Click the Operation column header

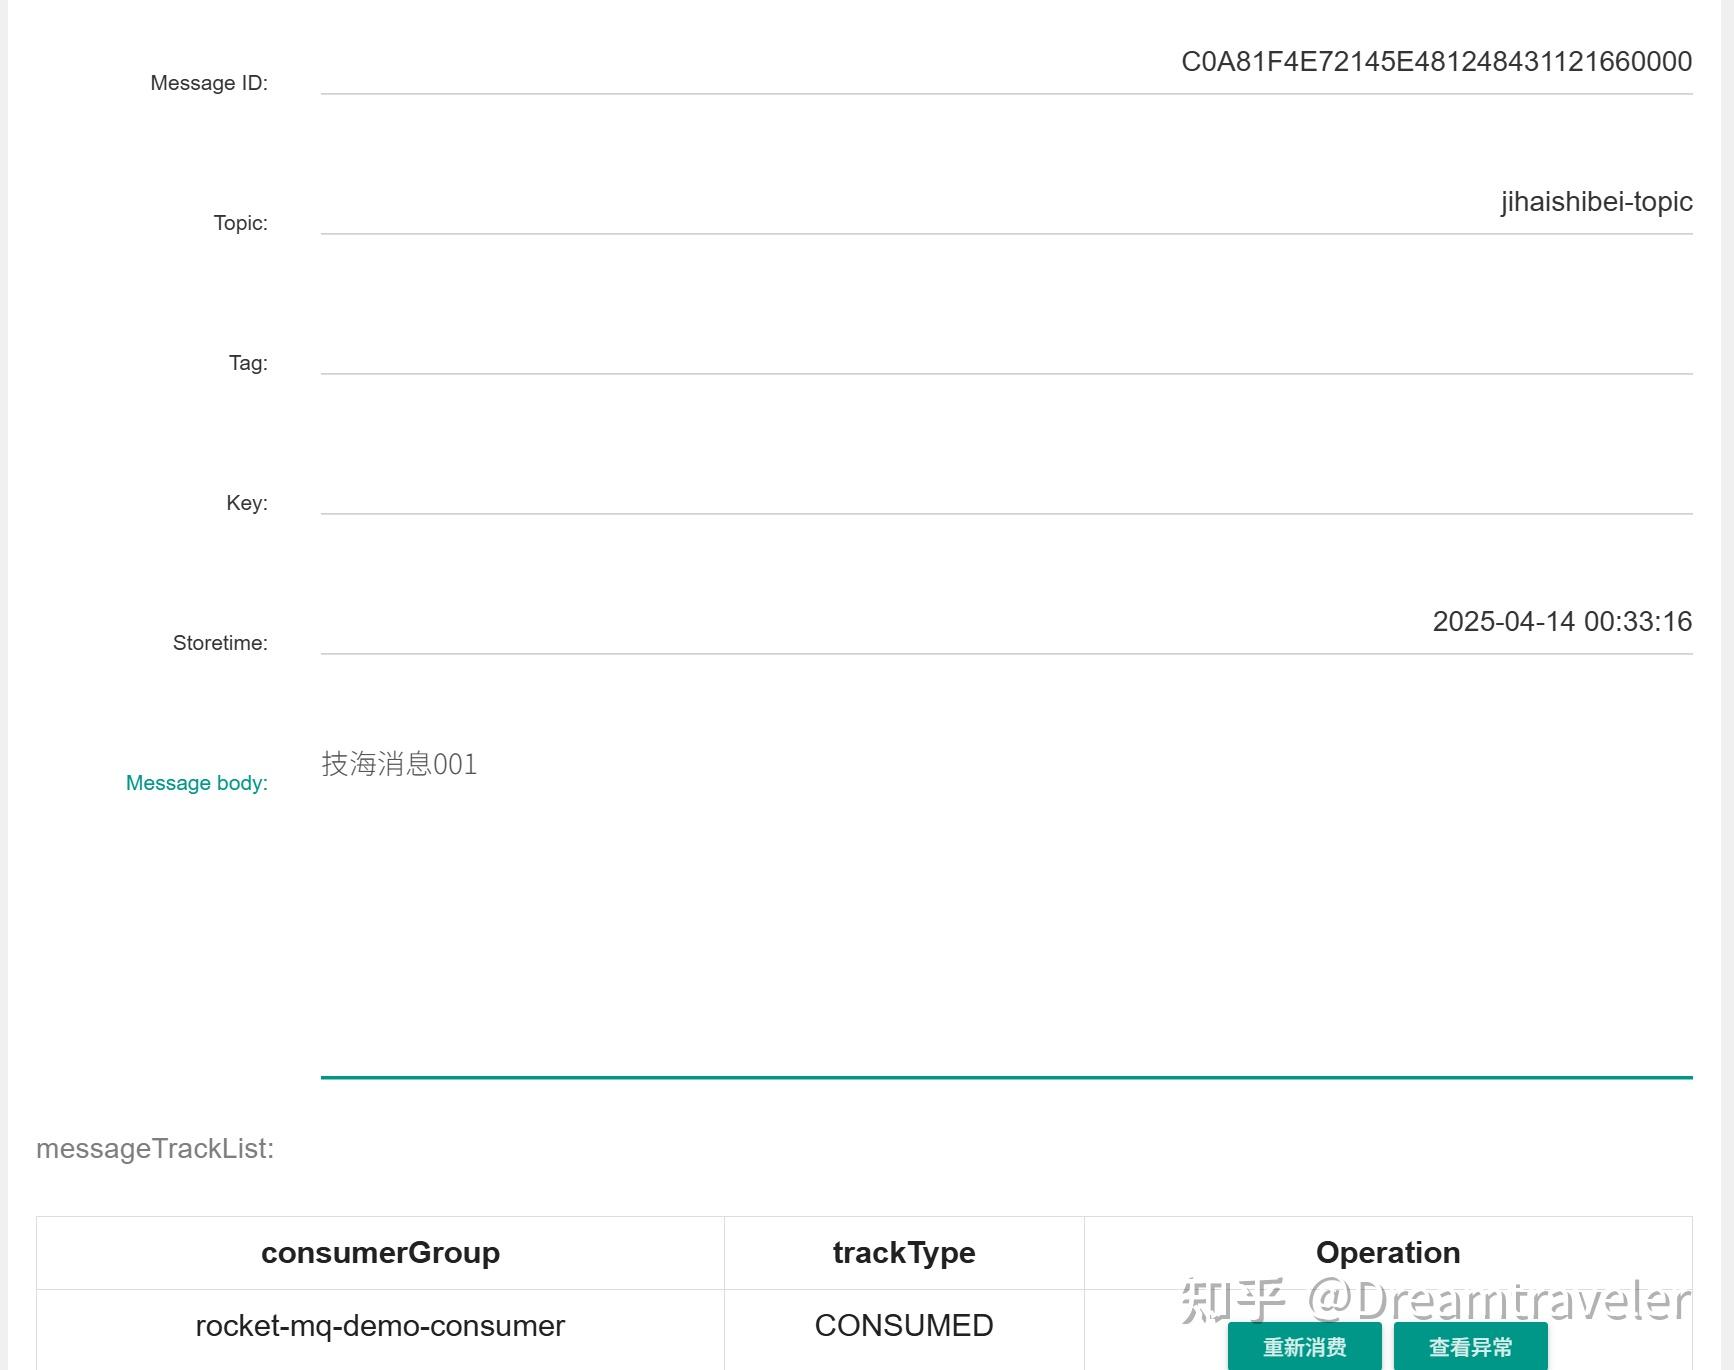pos(1388,1252)
